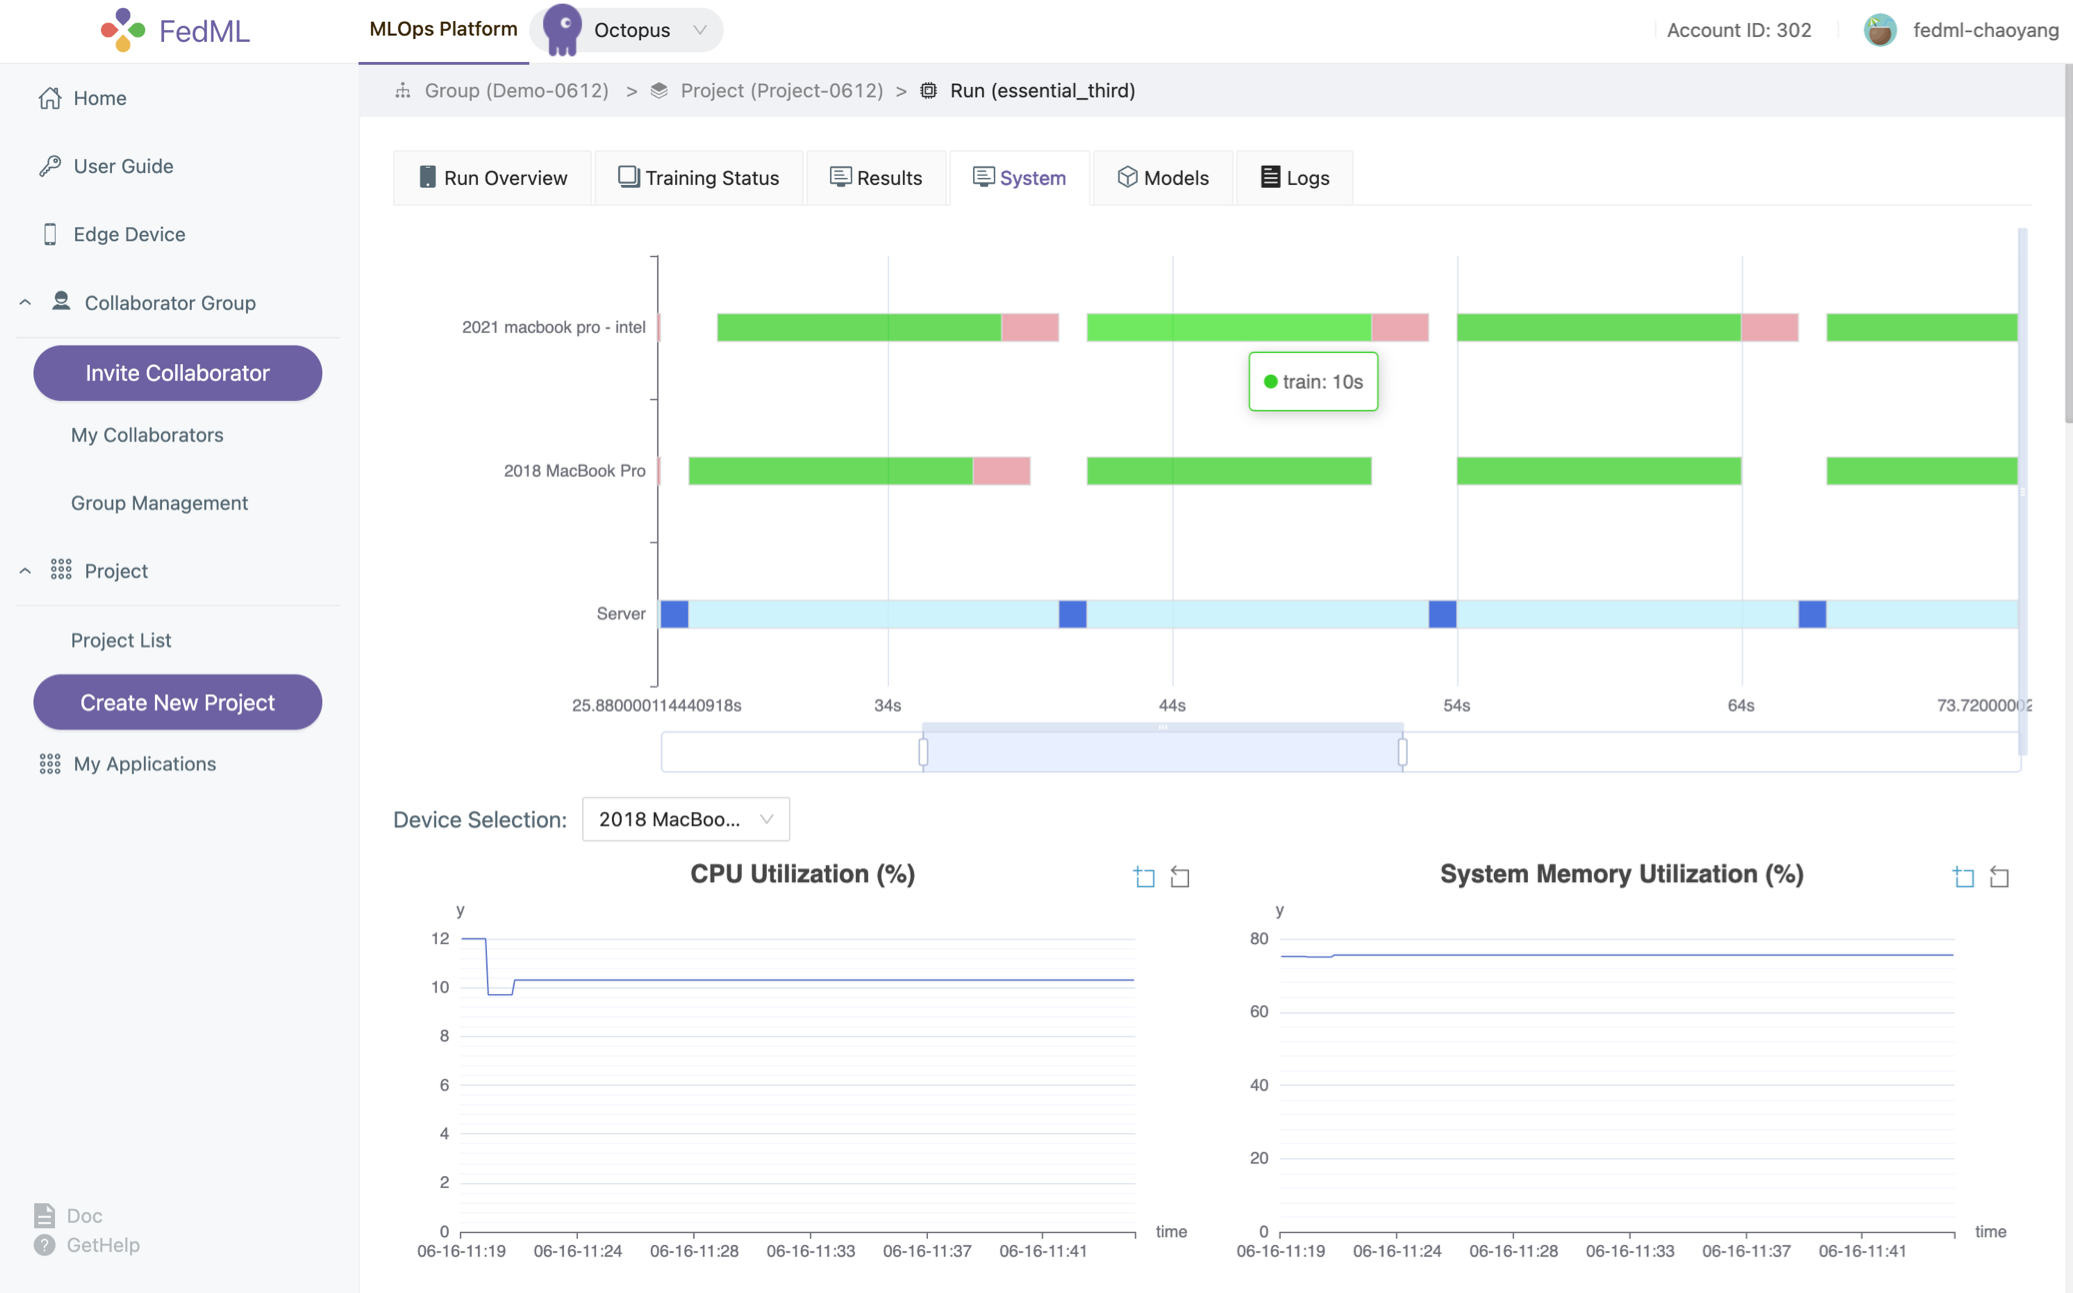Image resolution: width=2073 pixels, height=1293 pixels.
Task: Collapse the Project sidebar section
Action: coord(25,570)
